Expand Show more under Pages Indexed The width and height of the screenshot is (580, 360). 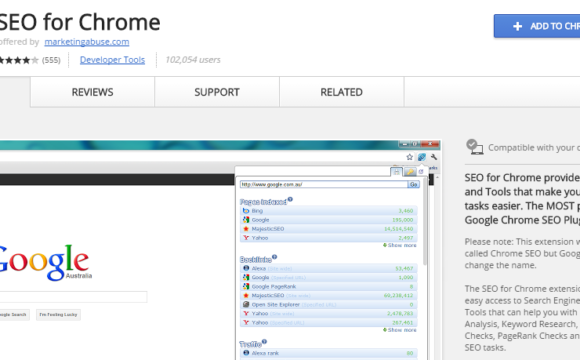[399, 245]
